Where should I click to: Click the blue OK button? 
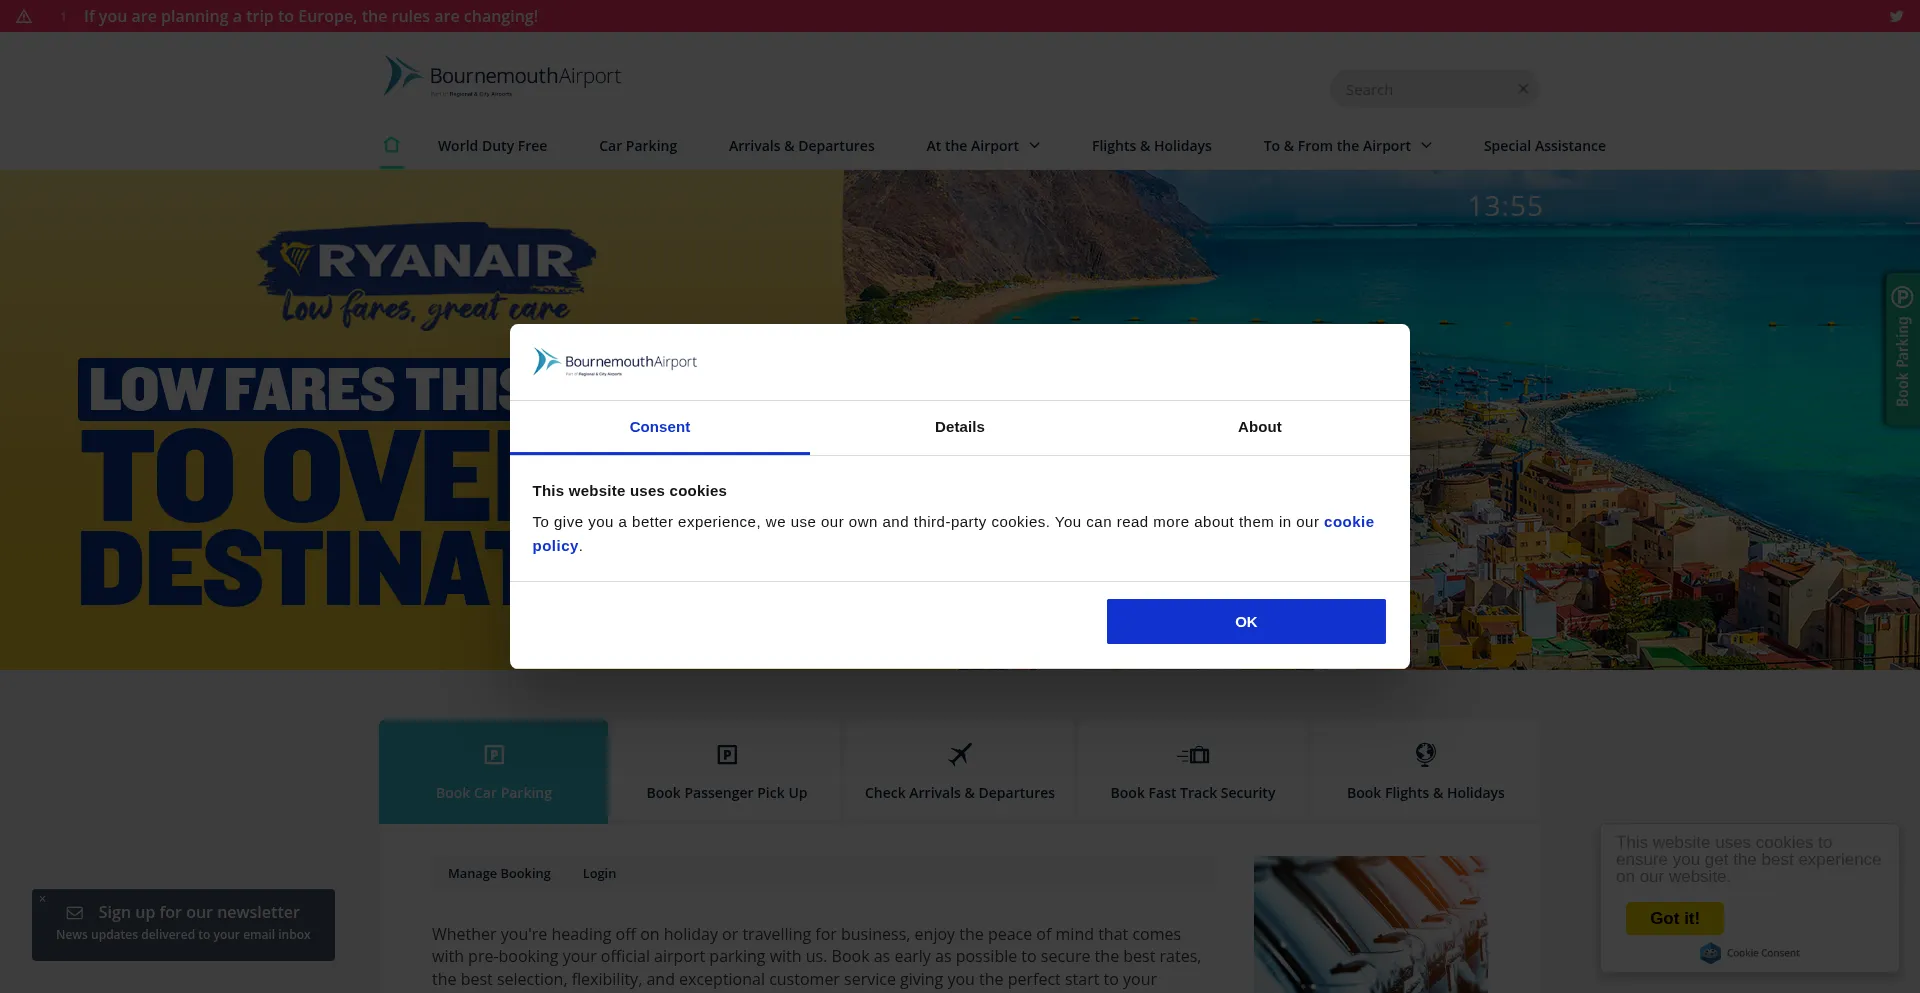point(1246,621)
